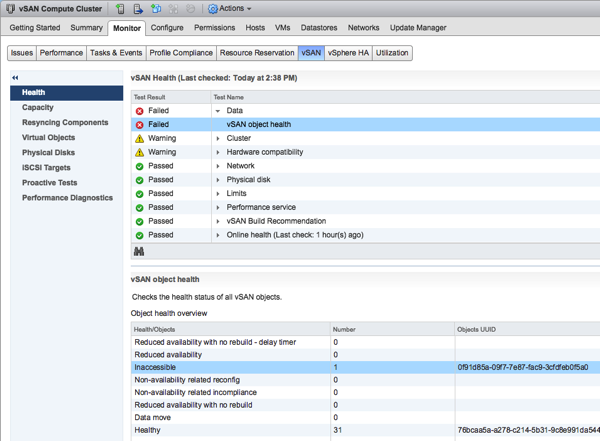Click the add host toolbar icon
This screenshot has height=441, width=600.
pos(120,8)
